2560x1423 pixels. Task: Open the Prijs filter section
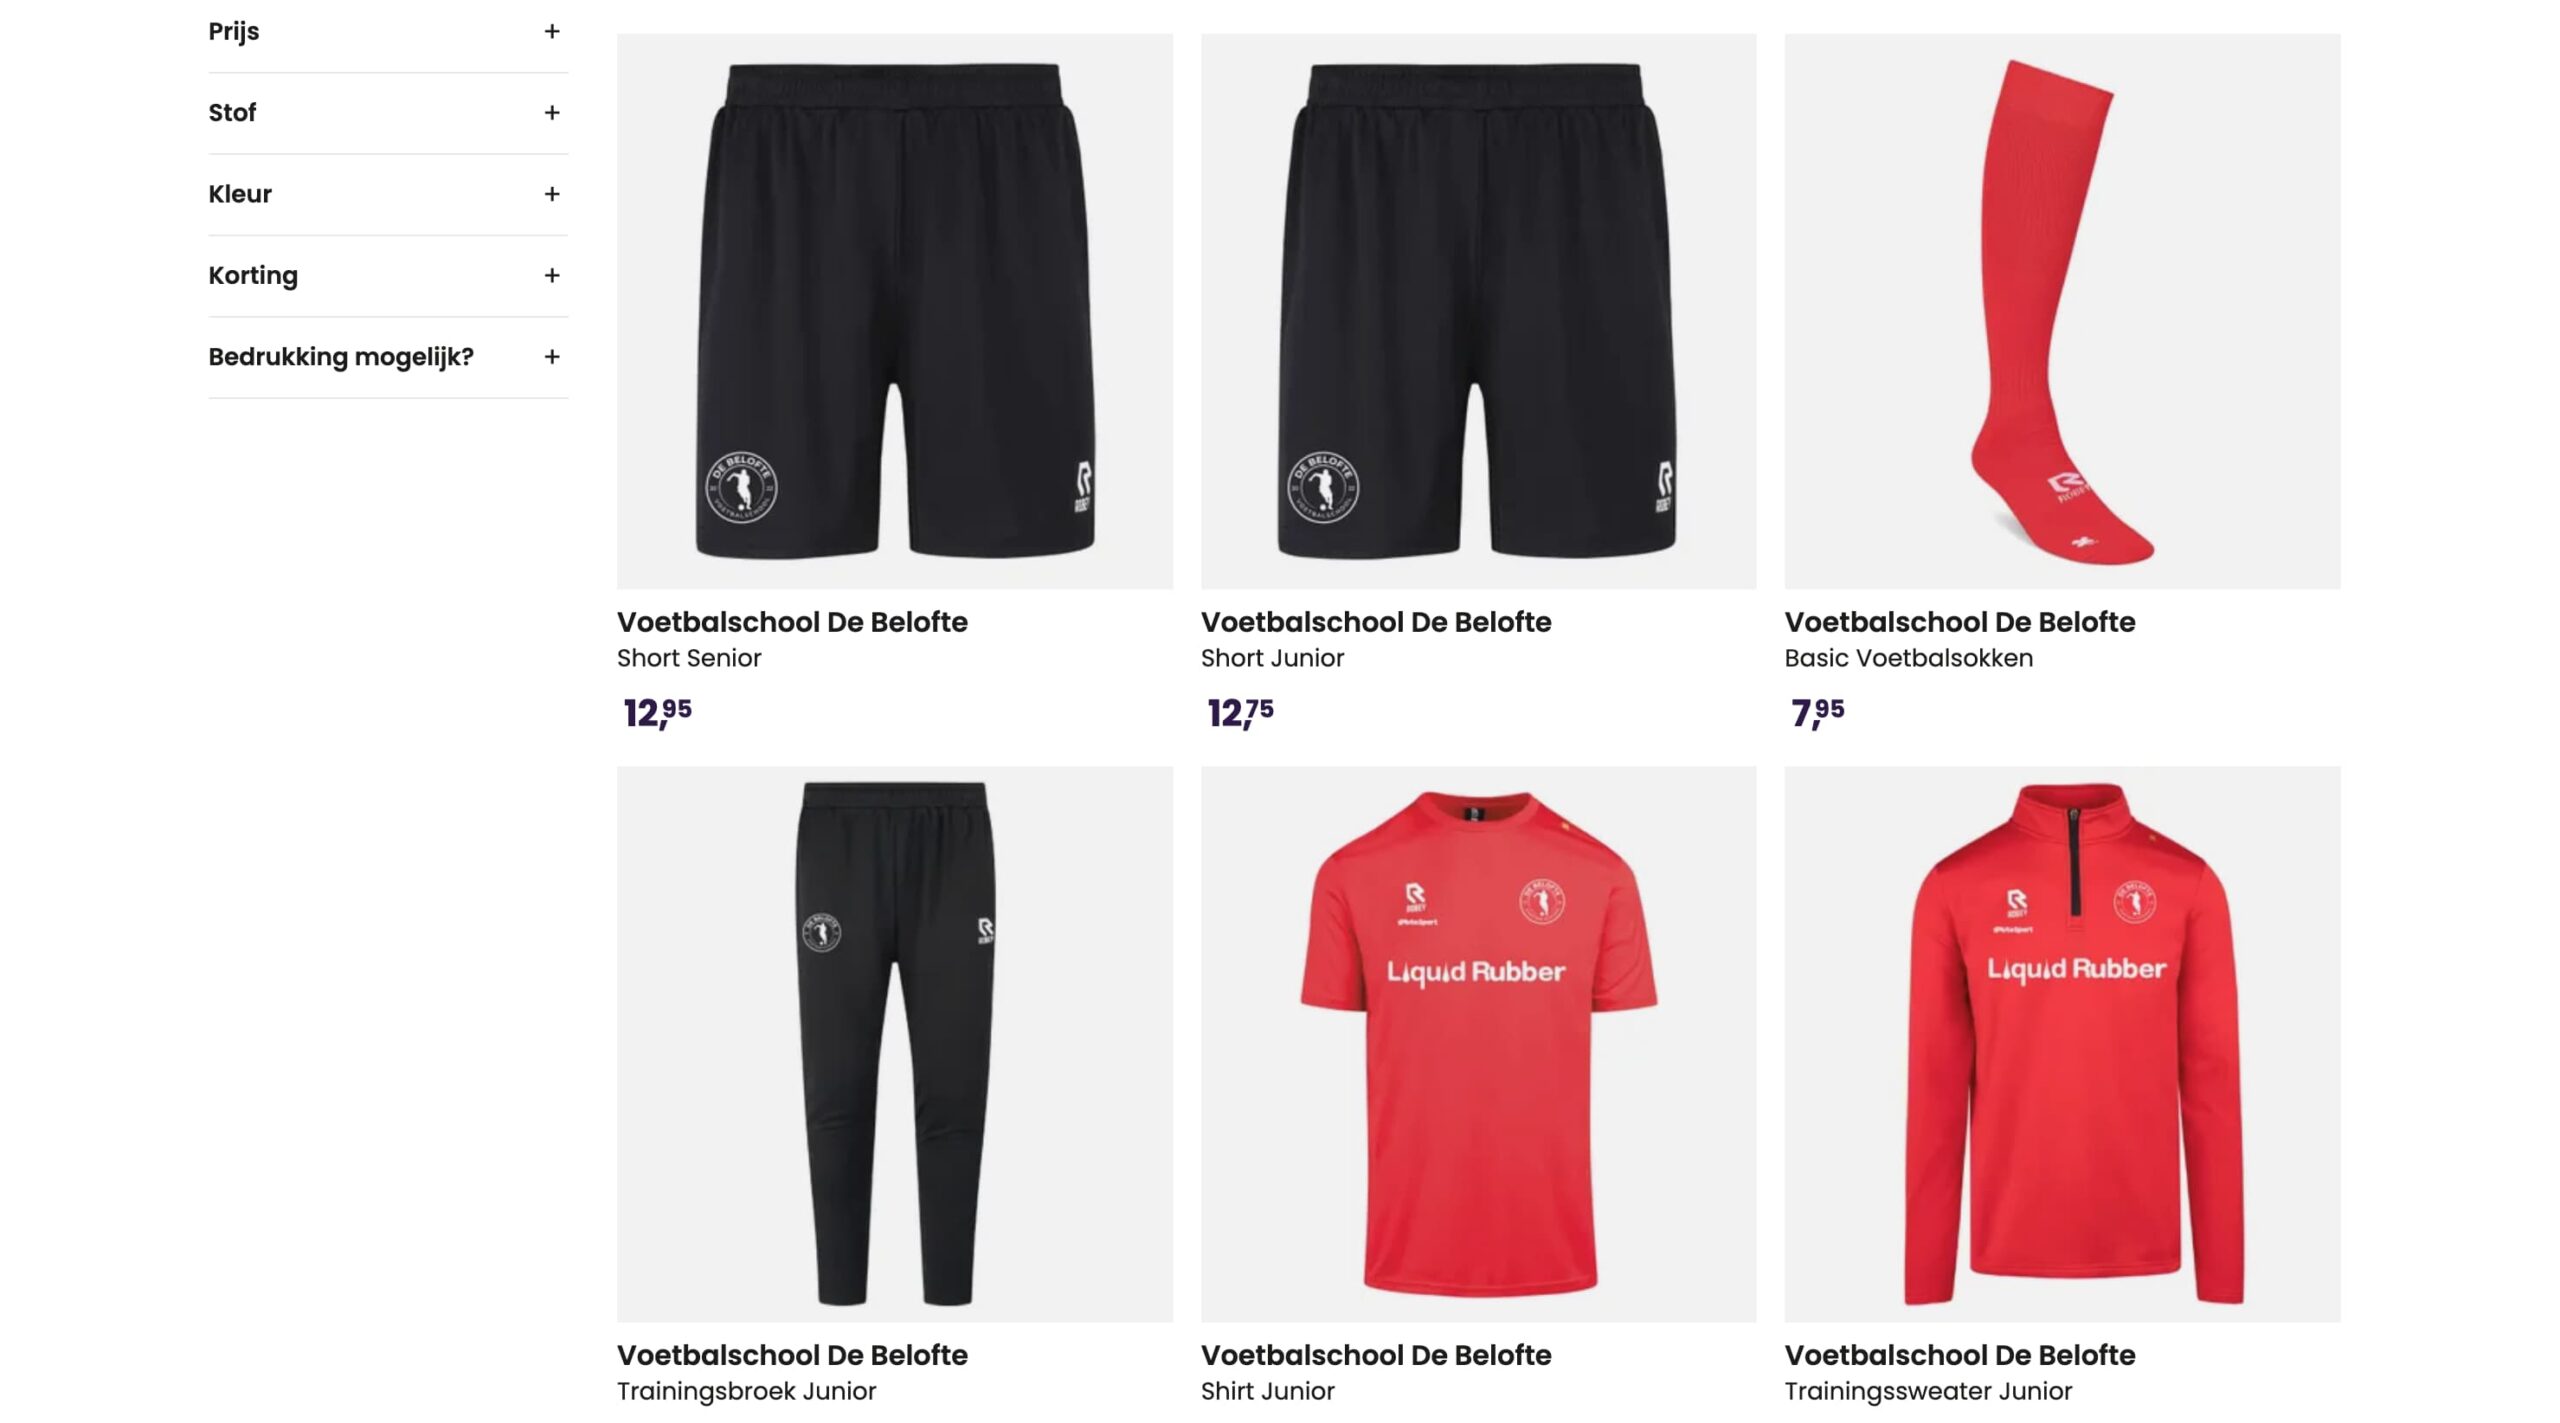tap(233, 32)
